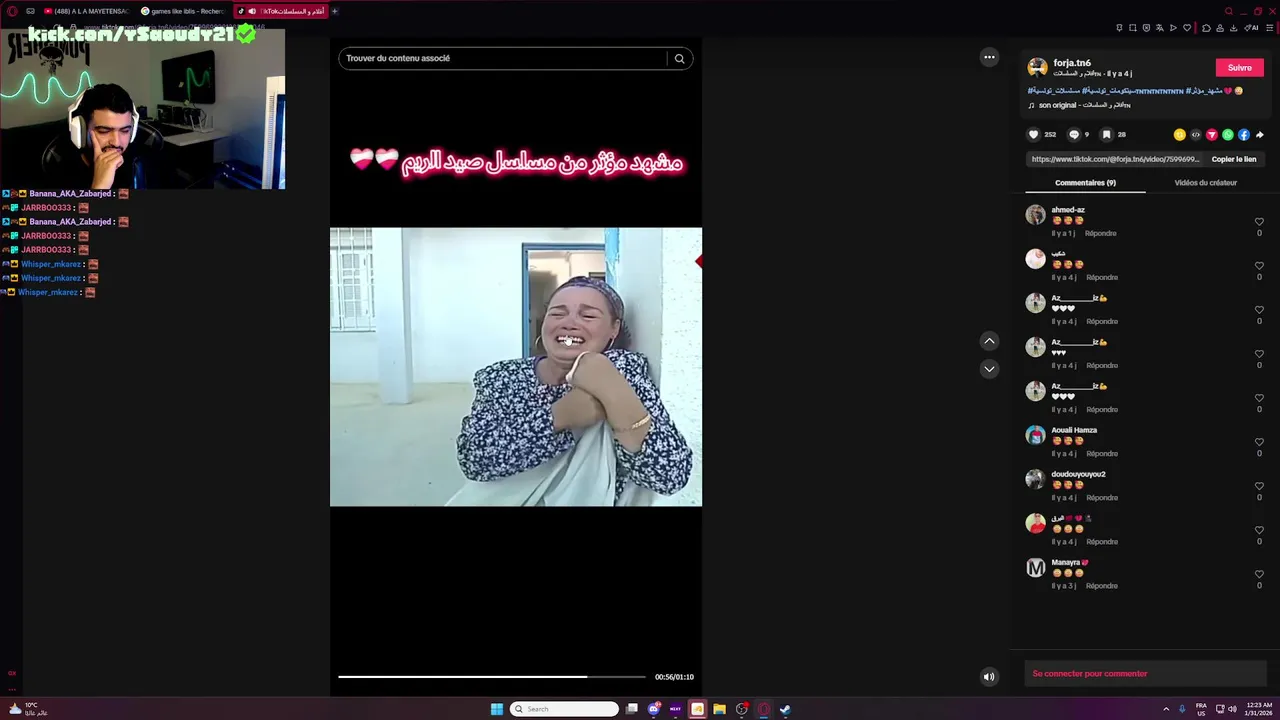Open the weather widget showing 10°C

click(28, 709)
